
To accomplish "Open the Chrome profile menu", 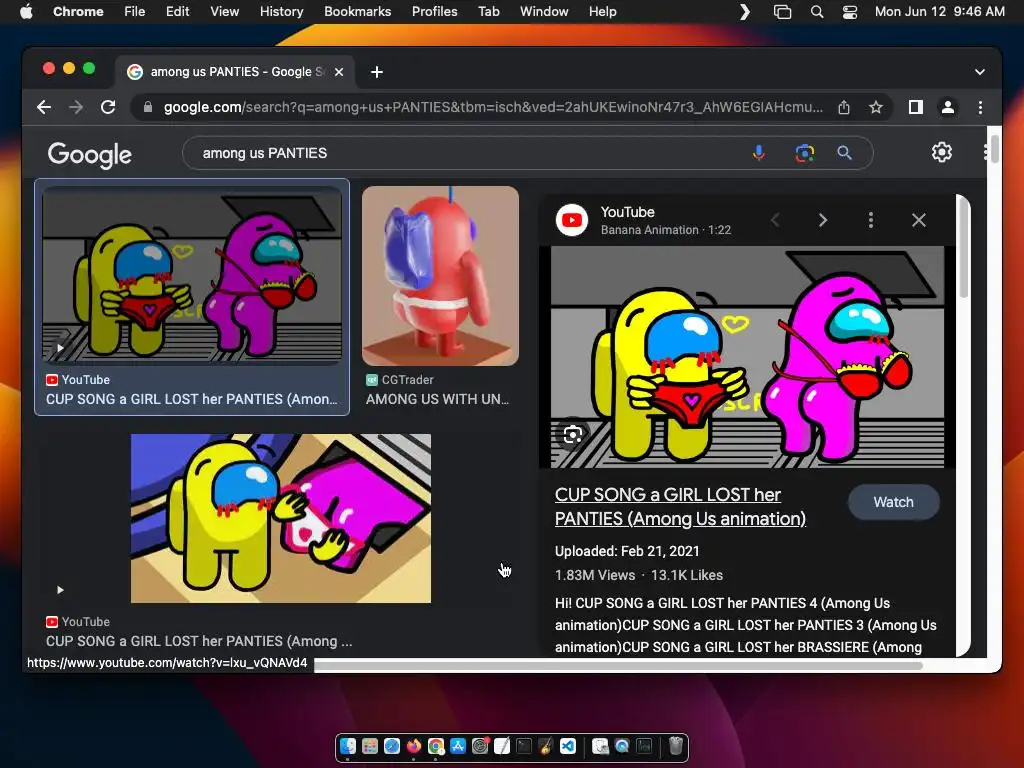I will pos(948,107).
